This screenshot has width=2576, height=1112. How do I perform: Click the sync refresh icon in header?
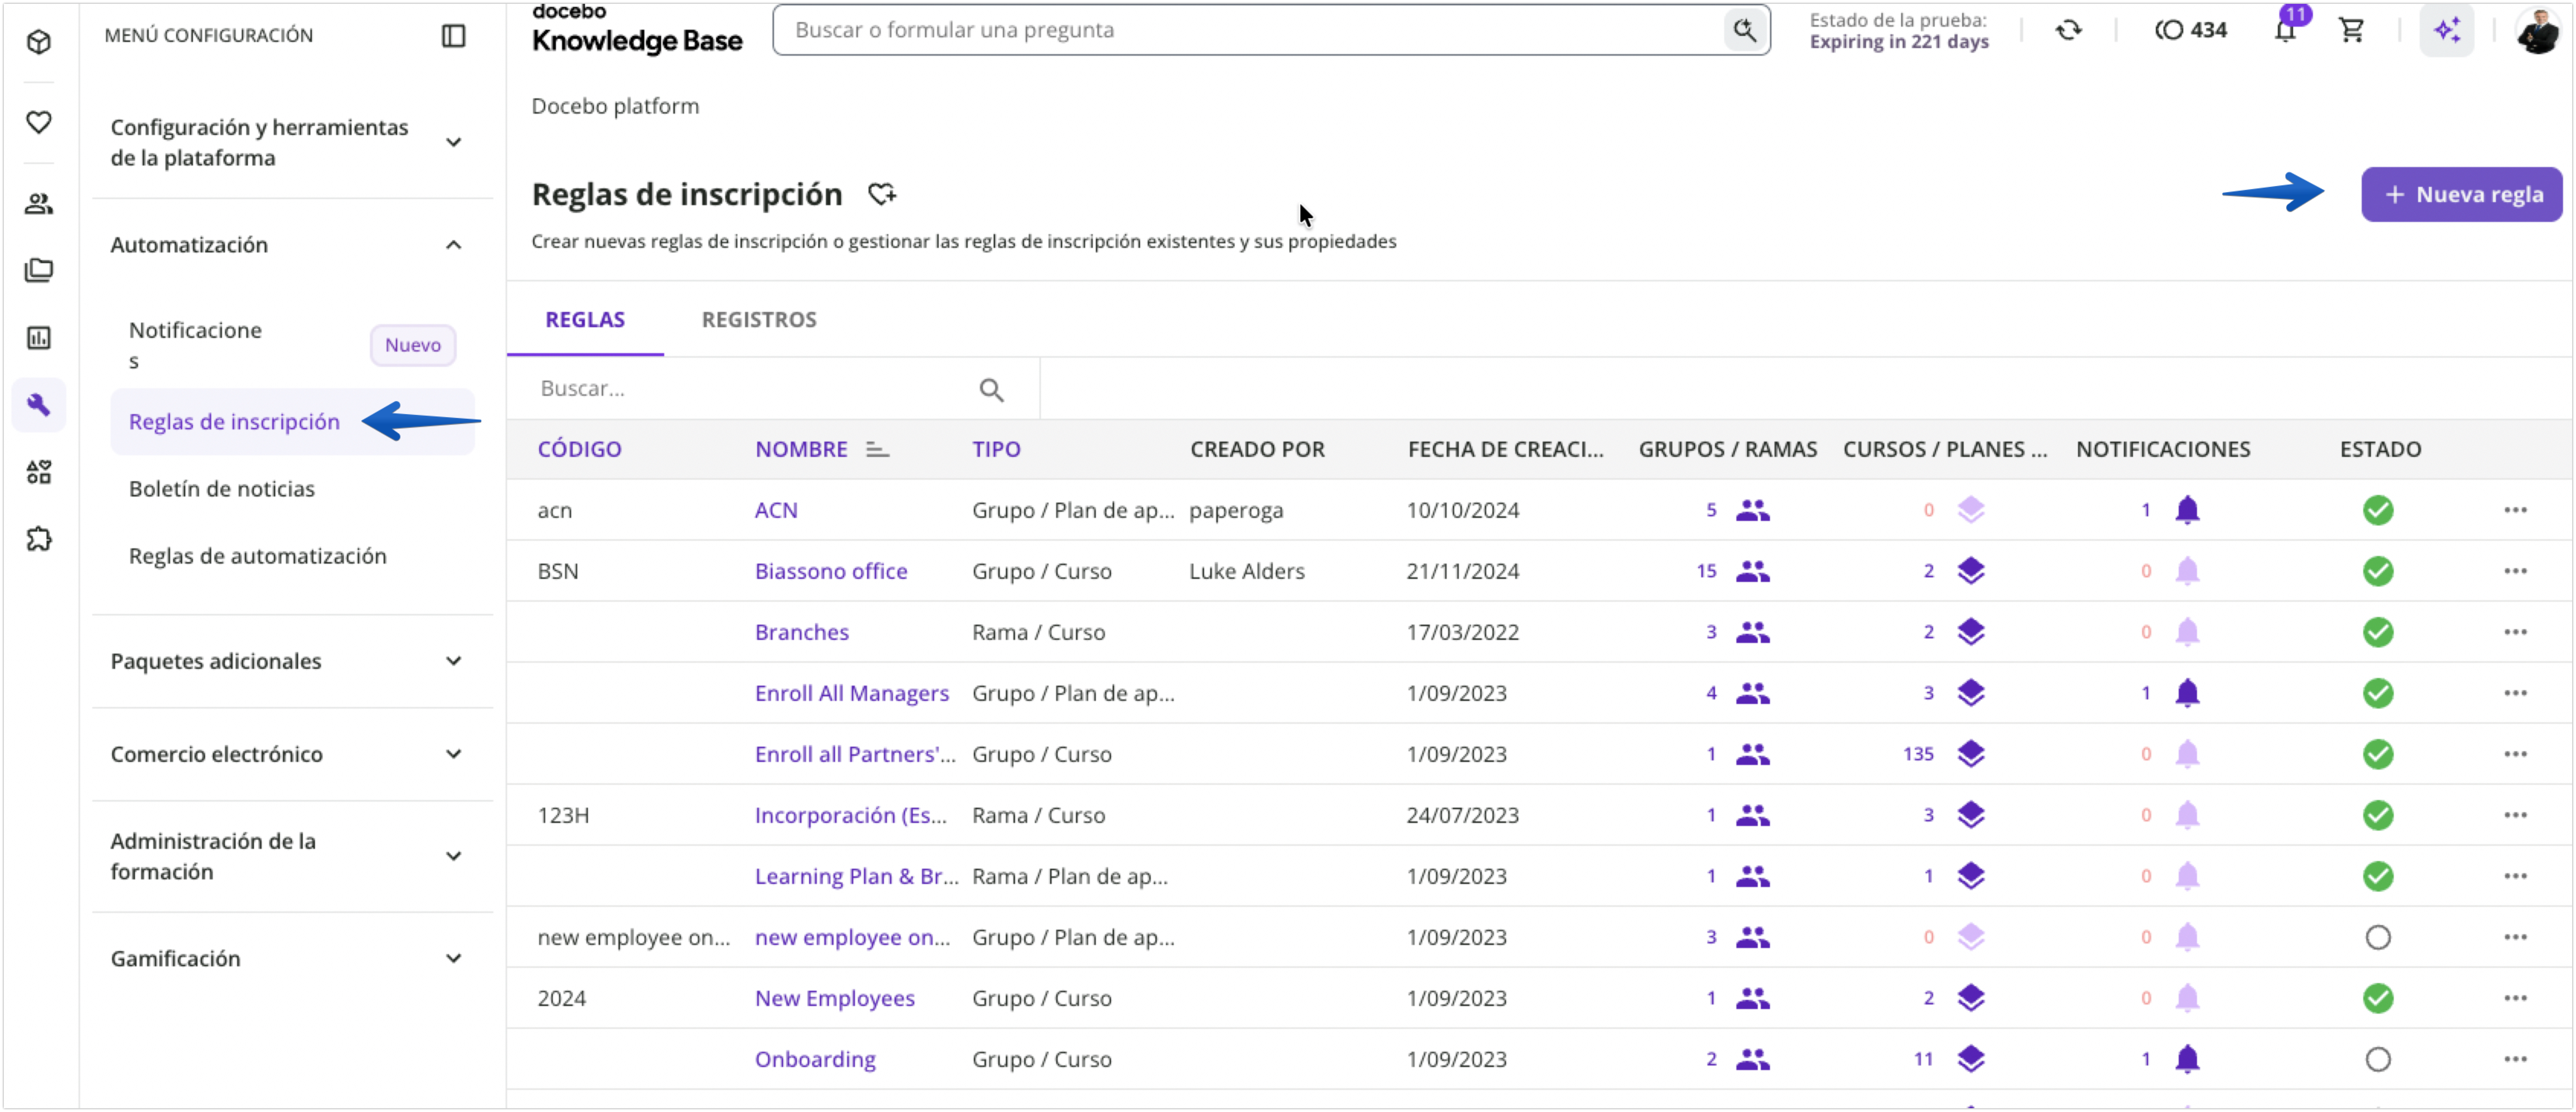2068,30
